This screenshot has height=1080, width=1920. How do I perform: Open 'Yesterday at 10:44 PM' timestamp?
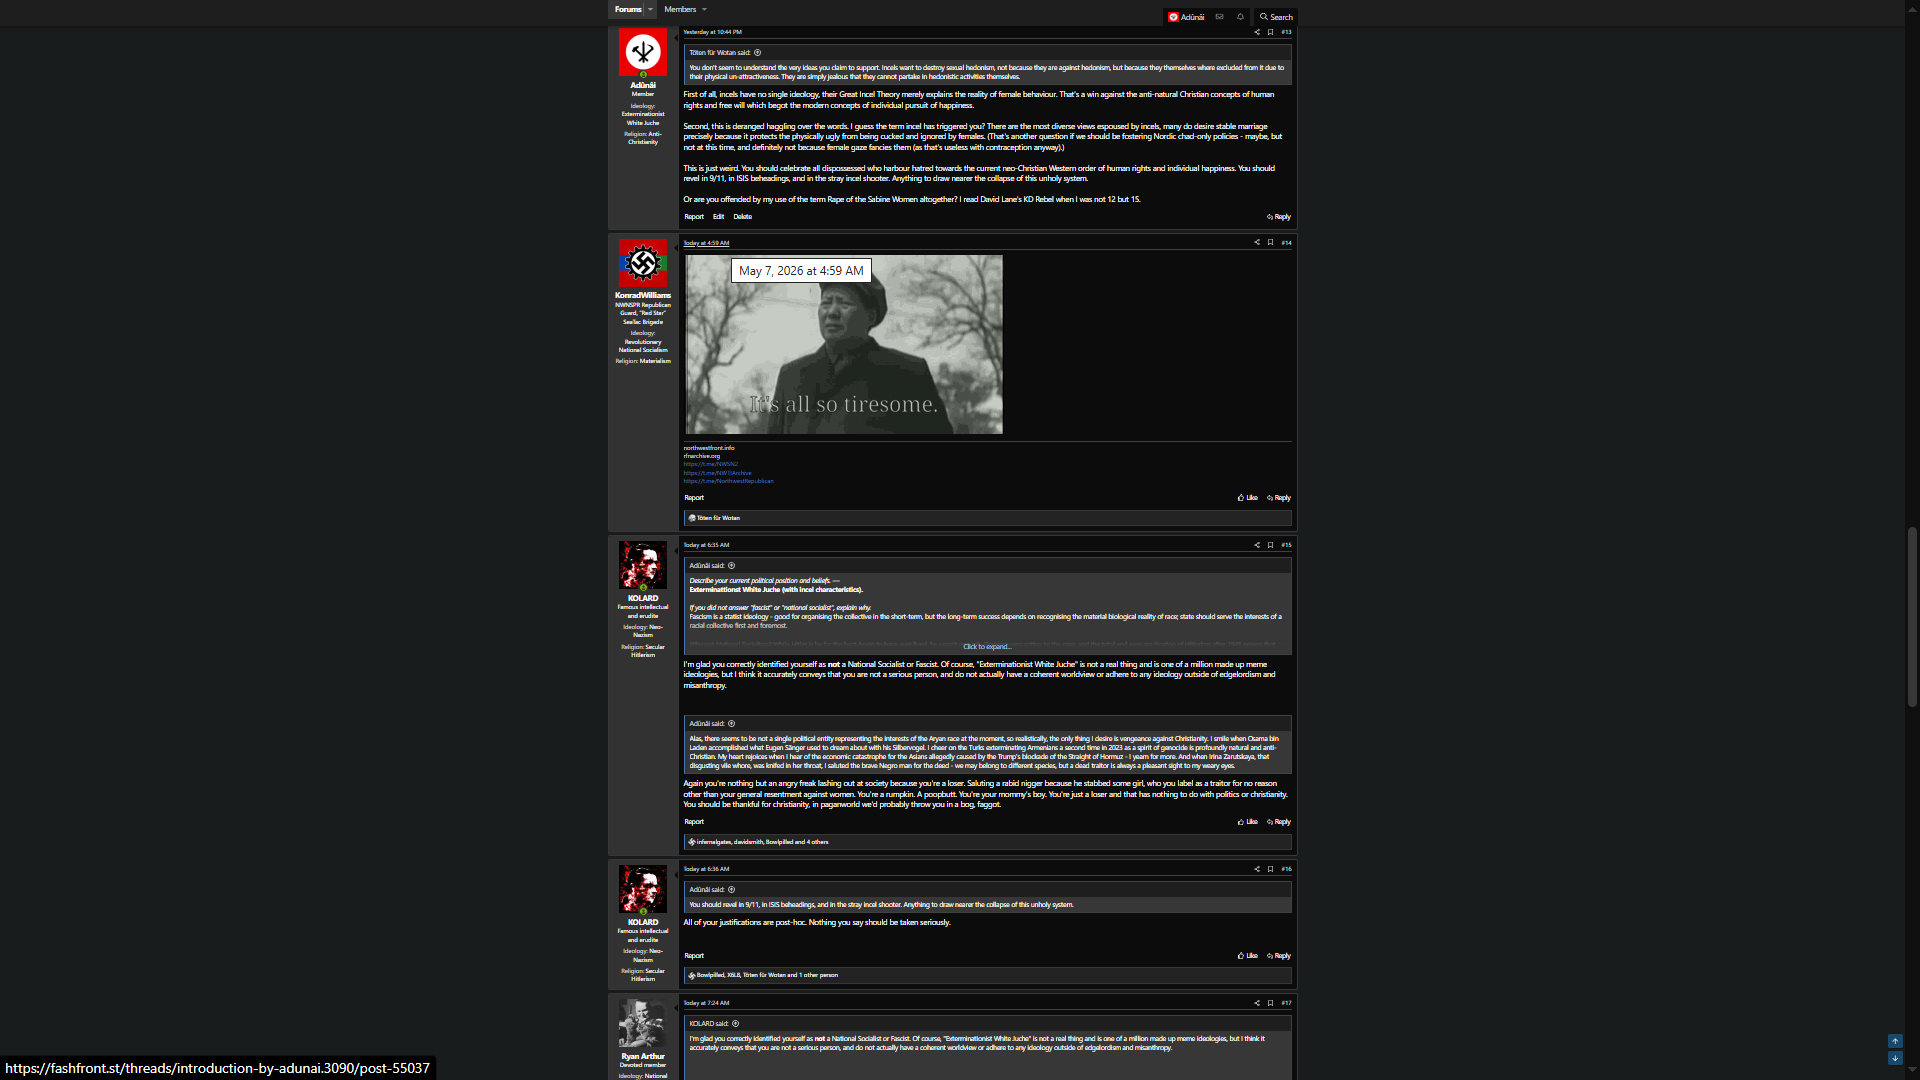pyautogui.click(x=712, y=32)
